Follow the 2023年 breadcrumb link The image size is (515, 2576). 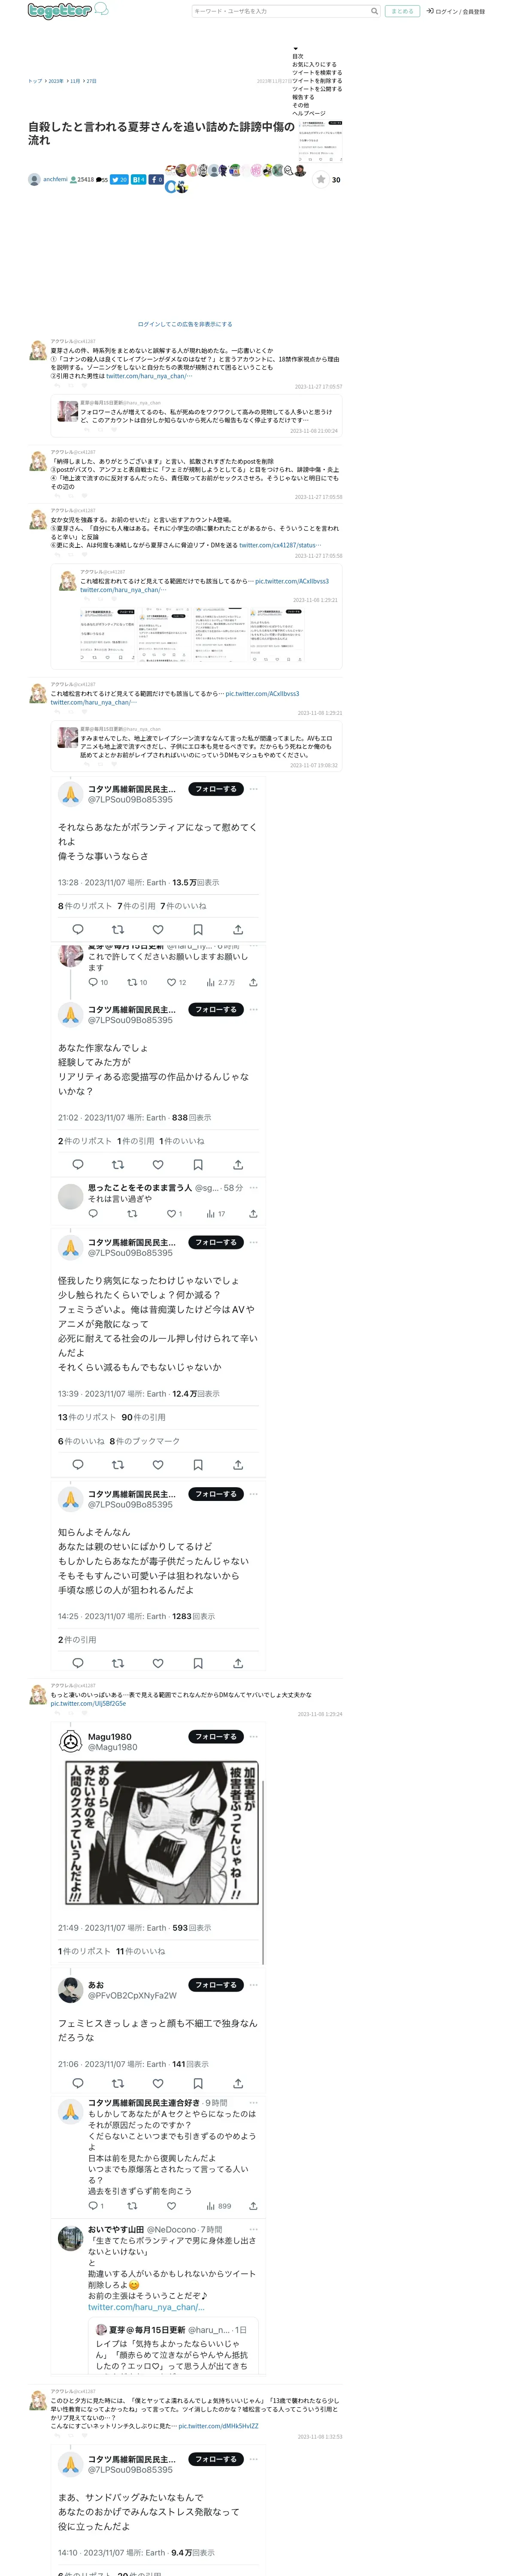pyautogui.click(x=56, y=81)
